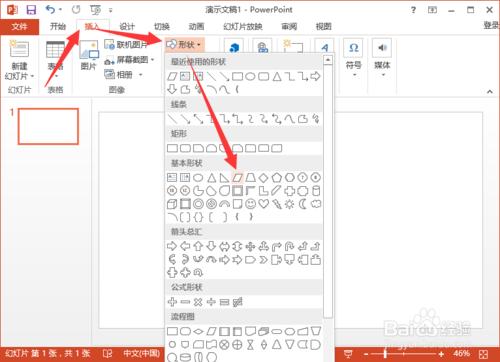Select slide 1 thumbnail
The image size is (500, 362).
pos(48,126)
